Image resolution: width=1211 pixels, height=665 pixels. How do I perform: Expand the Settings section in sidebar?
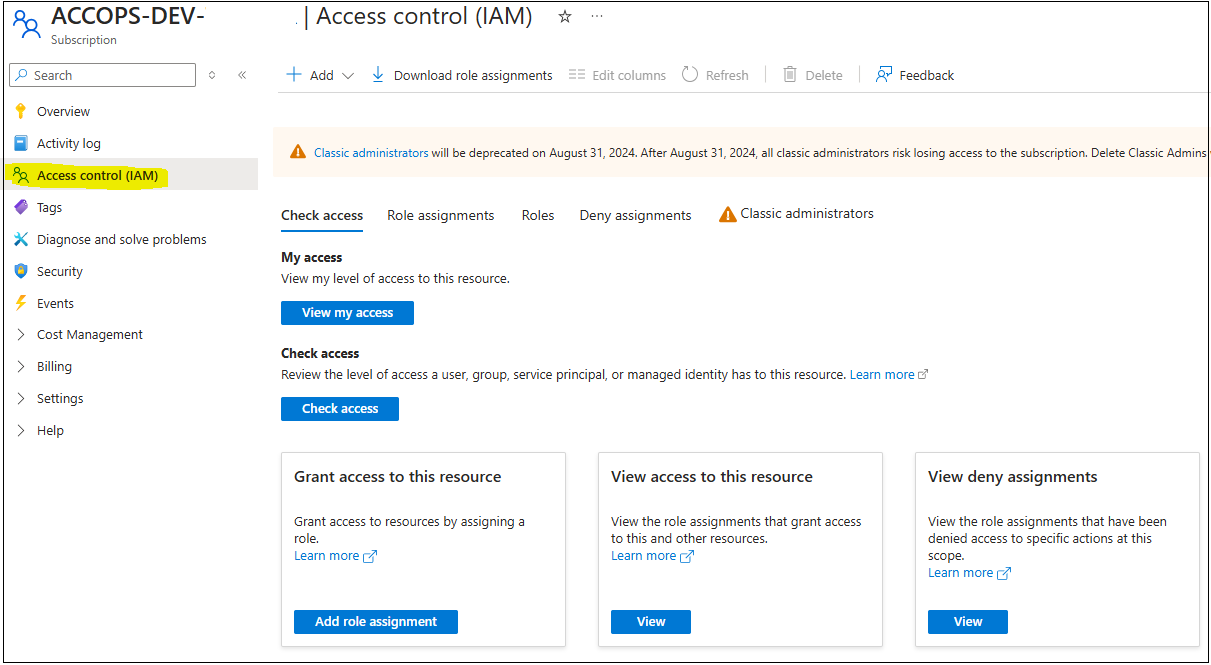click(x=60, y=399)
